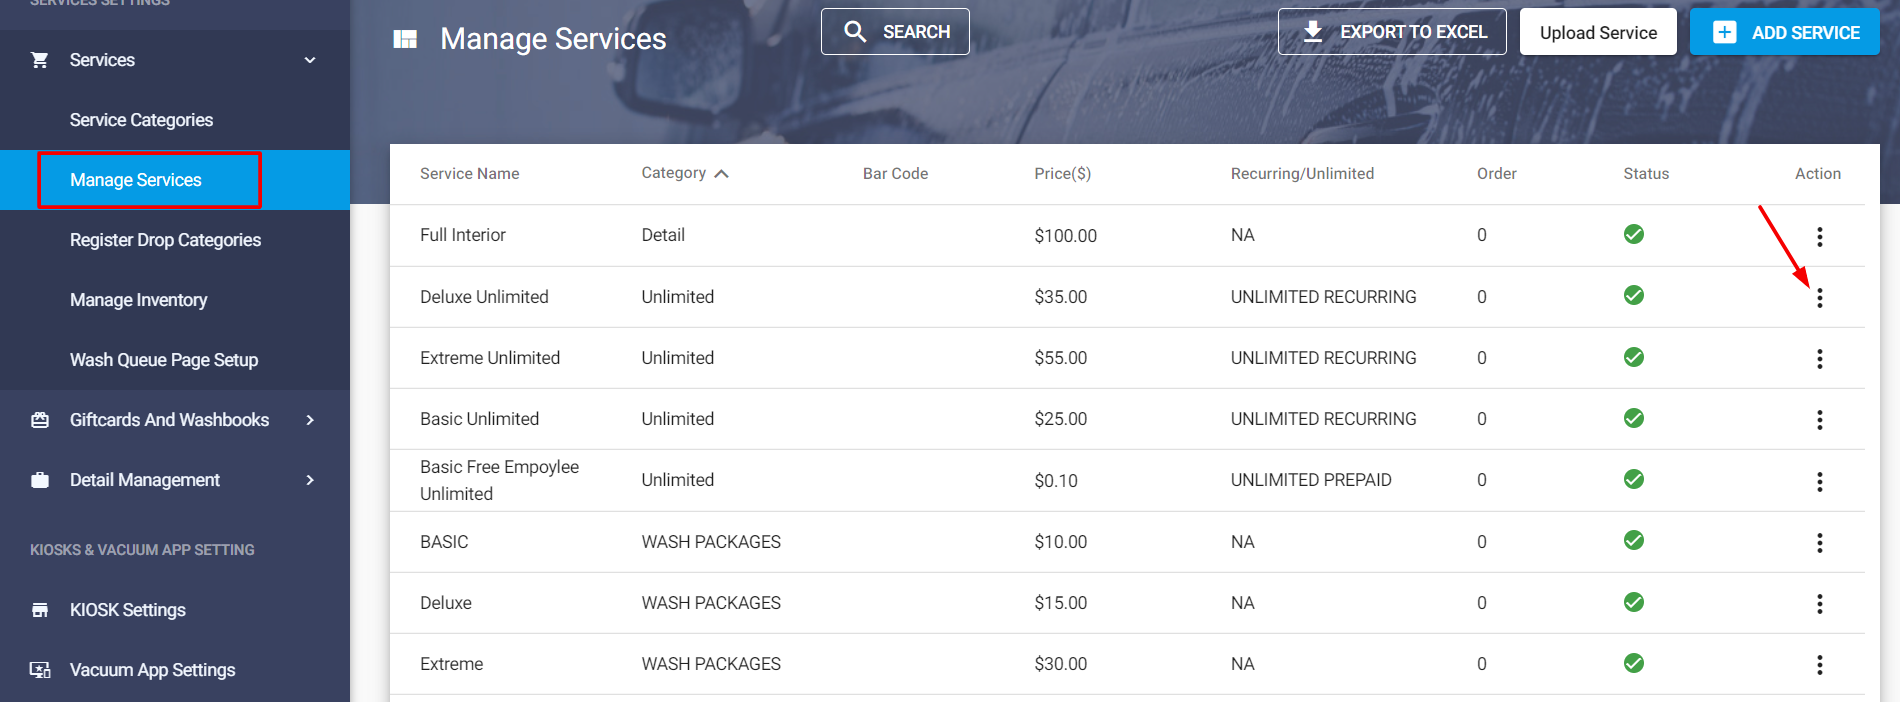Open action menu for Deluxe Unlimited row
This screenshot has height=702, width=1900.
point(1819,297)
